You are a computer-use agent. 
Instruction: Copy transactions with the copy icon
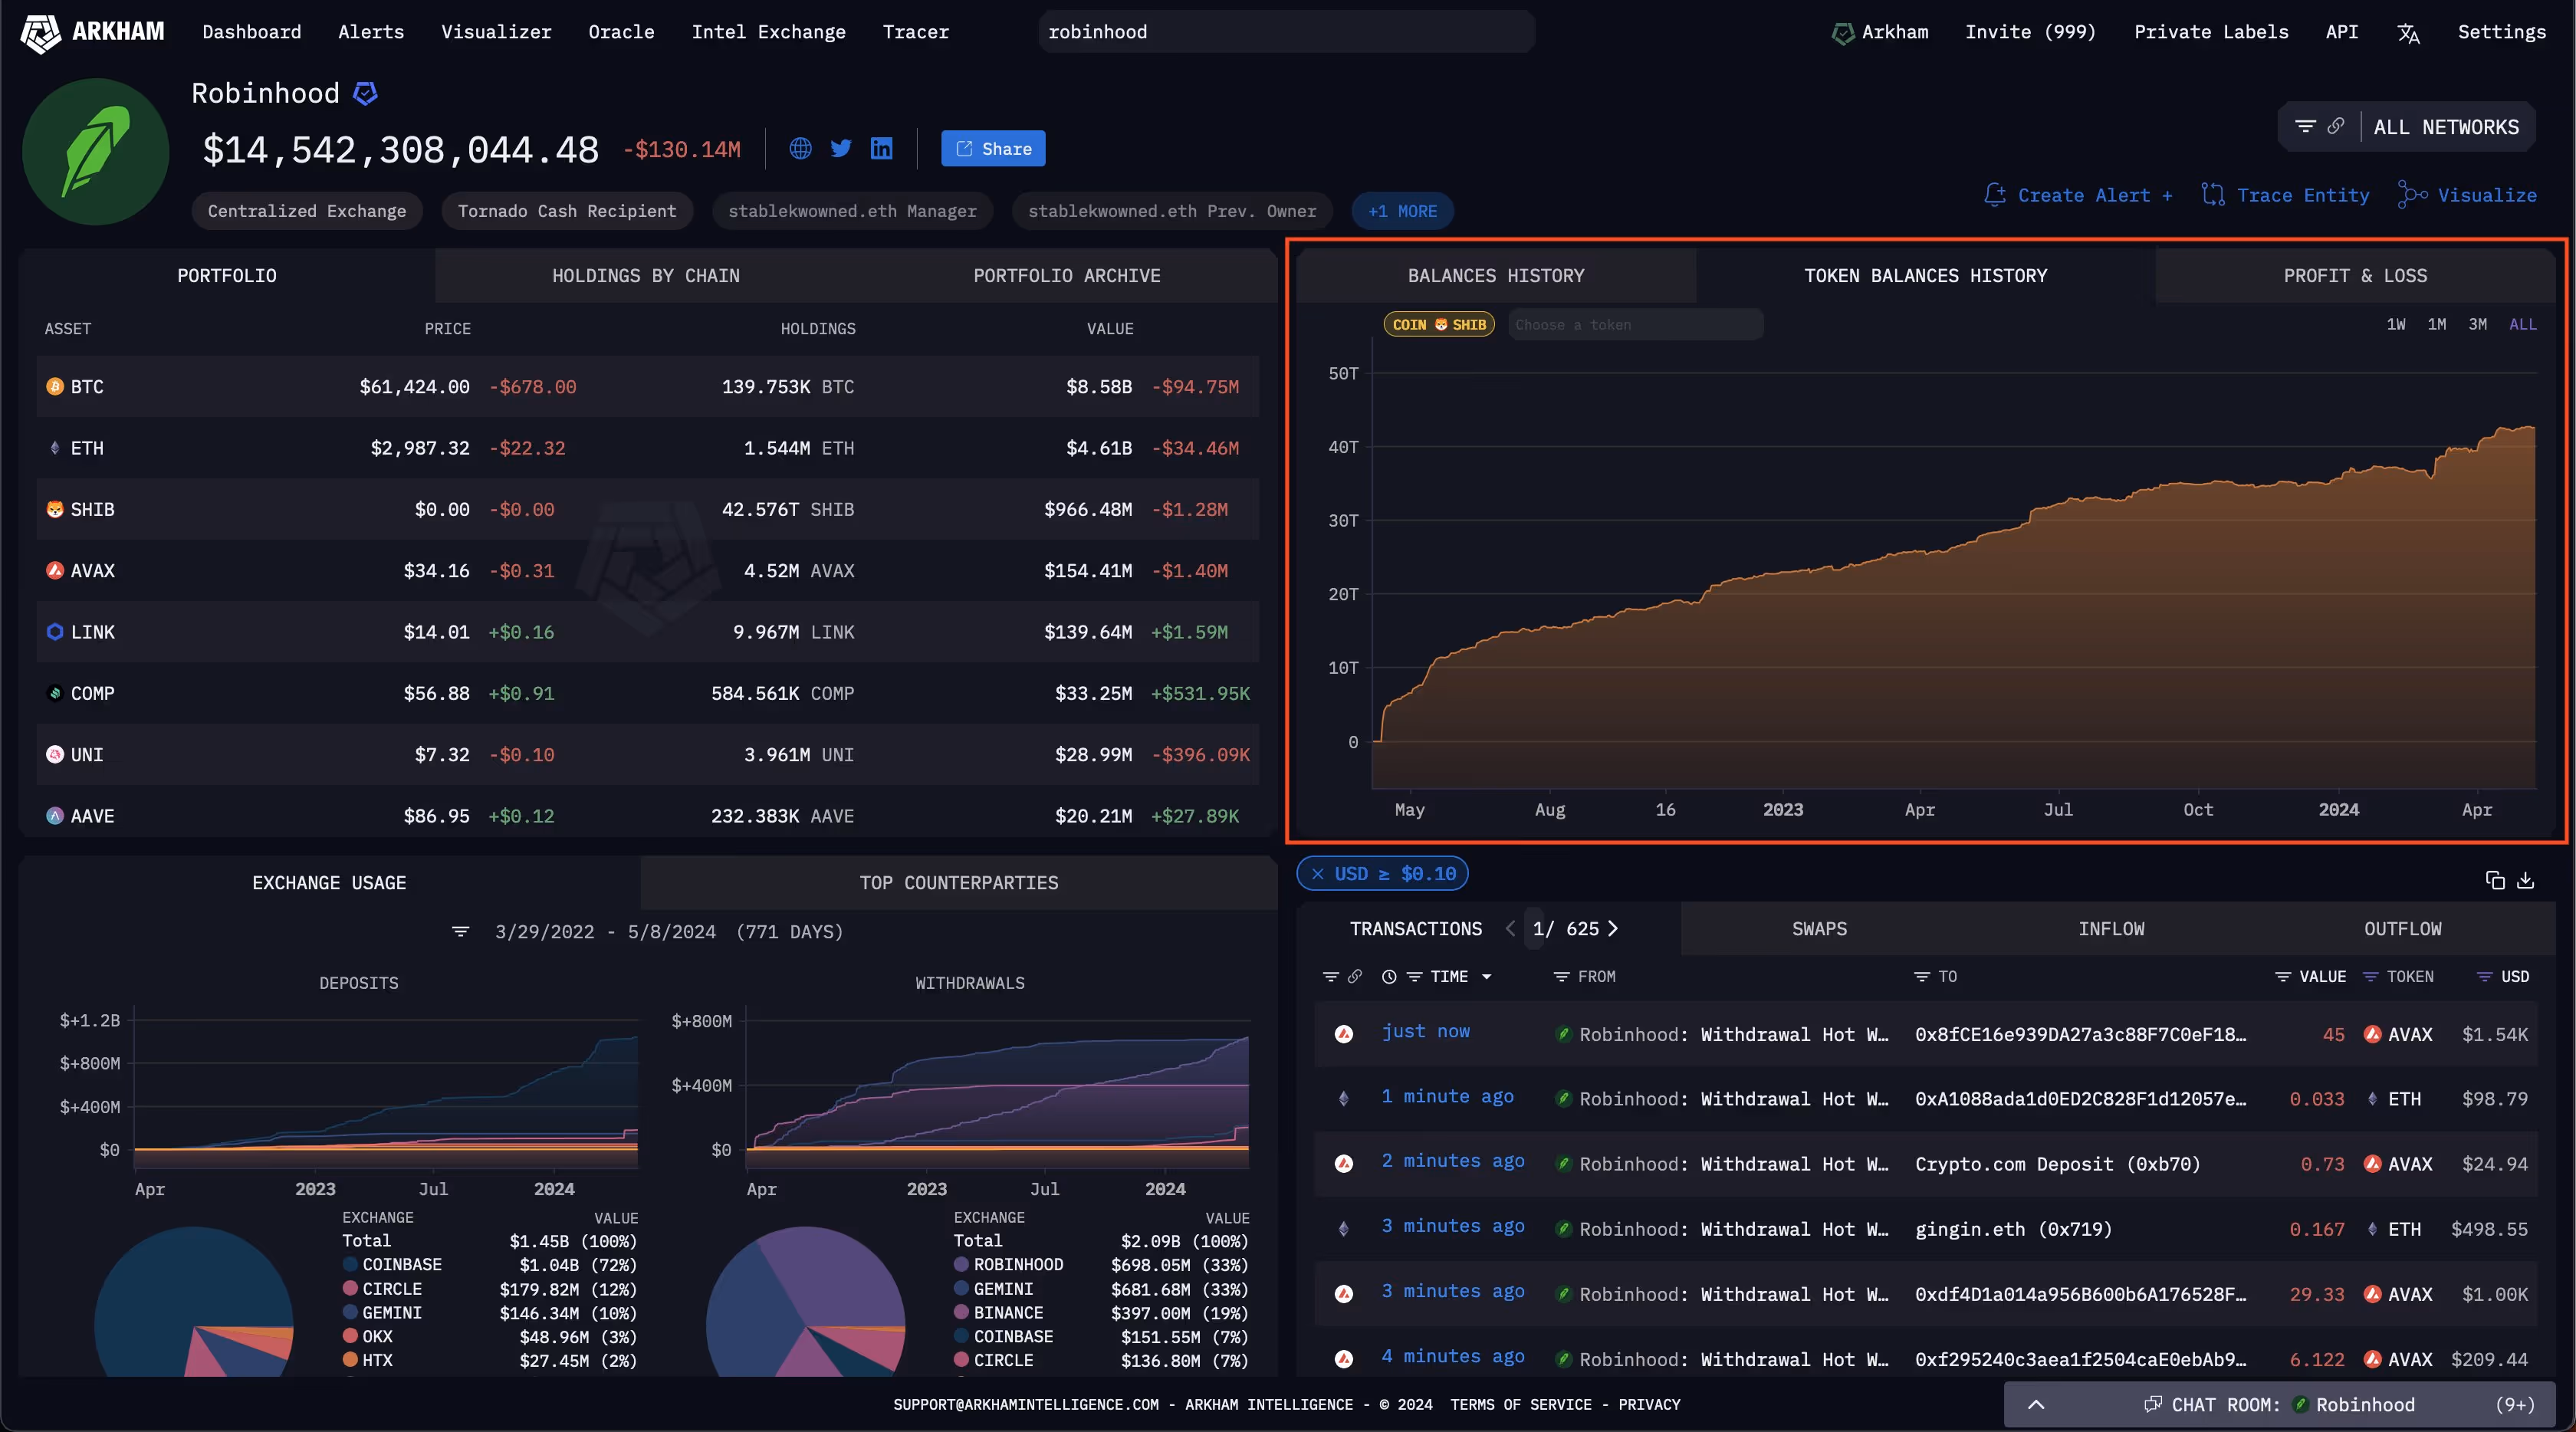(2494, 880)
